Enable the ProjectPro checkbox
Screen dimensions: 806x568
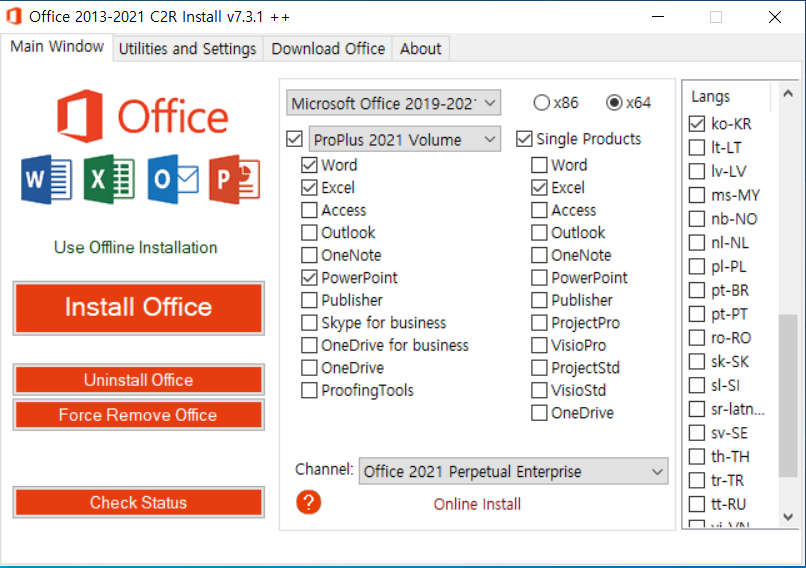click(x=539, y=323)
